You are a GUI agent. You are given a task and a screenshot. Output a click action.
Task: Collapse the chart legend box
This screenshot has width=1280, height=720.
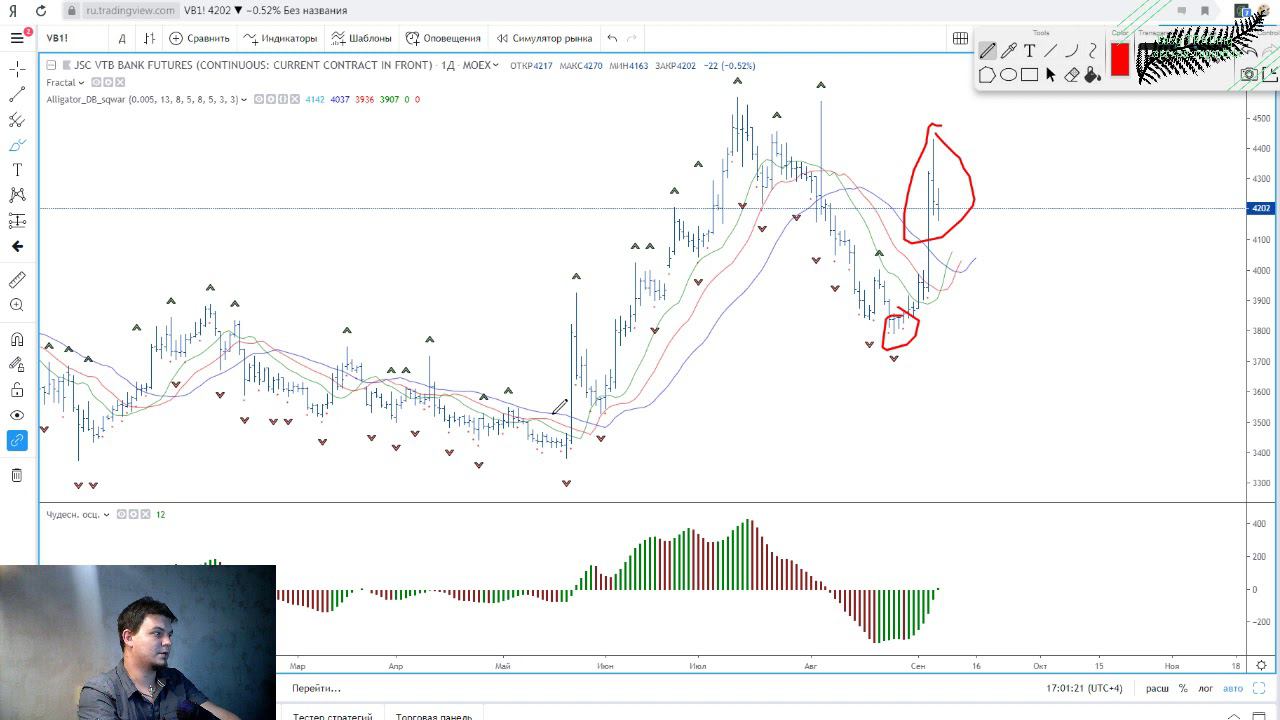coord(53,66)
